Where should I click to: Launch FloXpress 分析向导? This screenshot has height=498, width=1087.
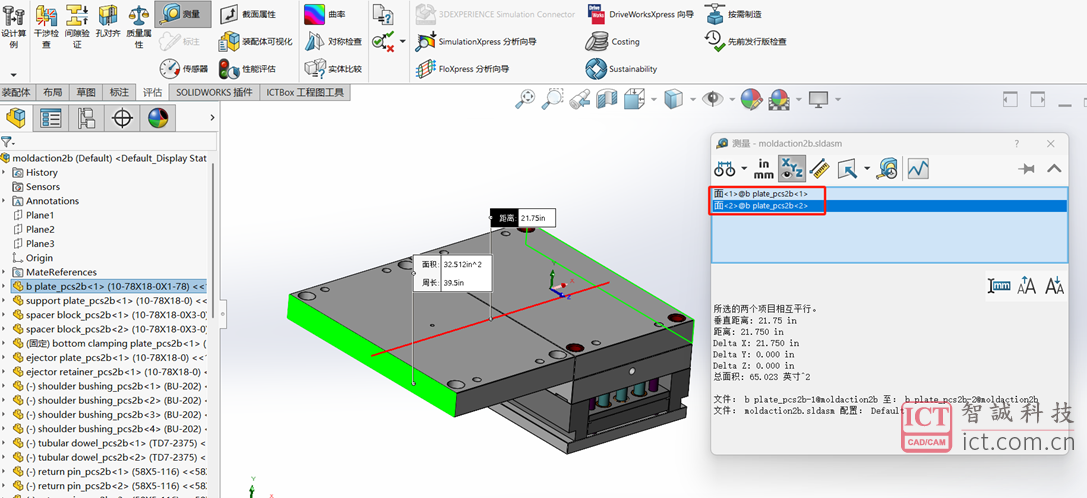462,69
